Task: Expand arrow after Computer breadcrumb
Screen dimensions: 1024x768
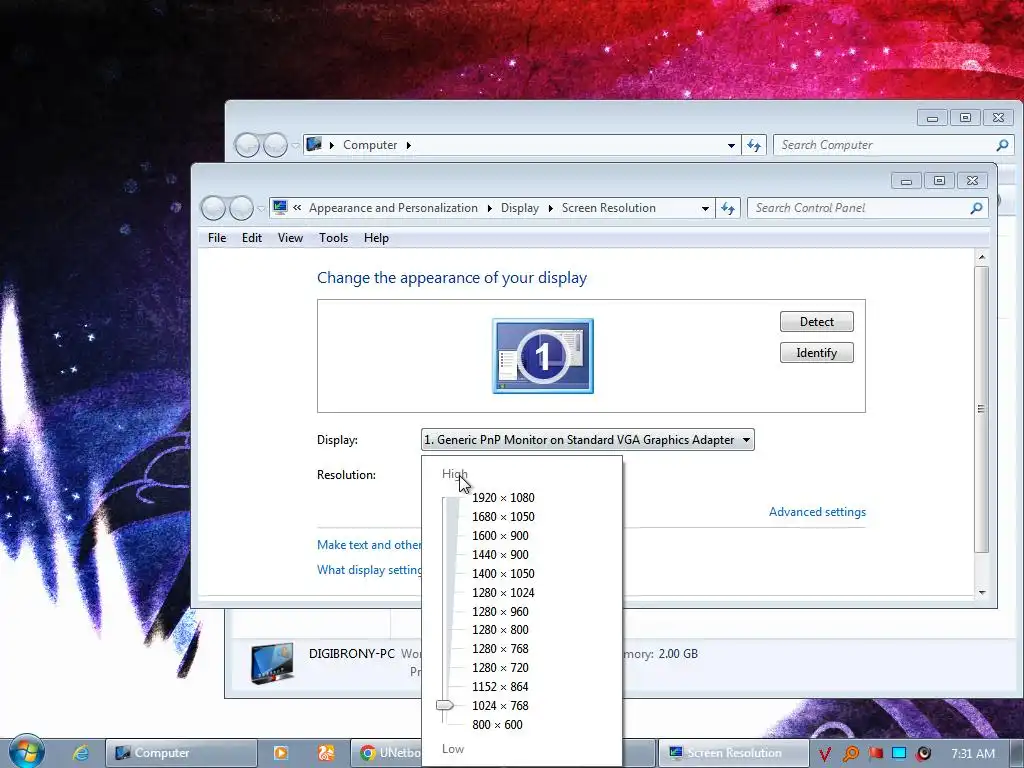Action: (x=409, y=145)
